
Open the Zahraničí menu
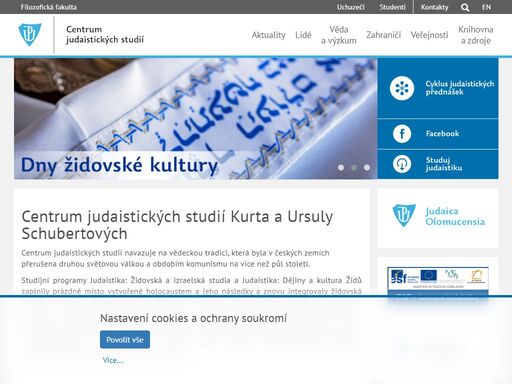383,35
